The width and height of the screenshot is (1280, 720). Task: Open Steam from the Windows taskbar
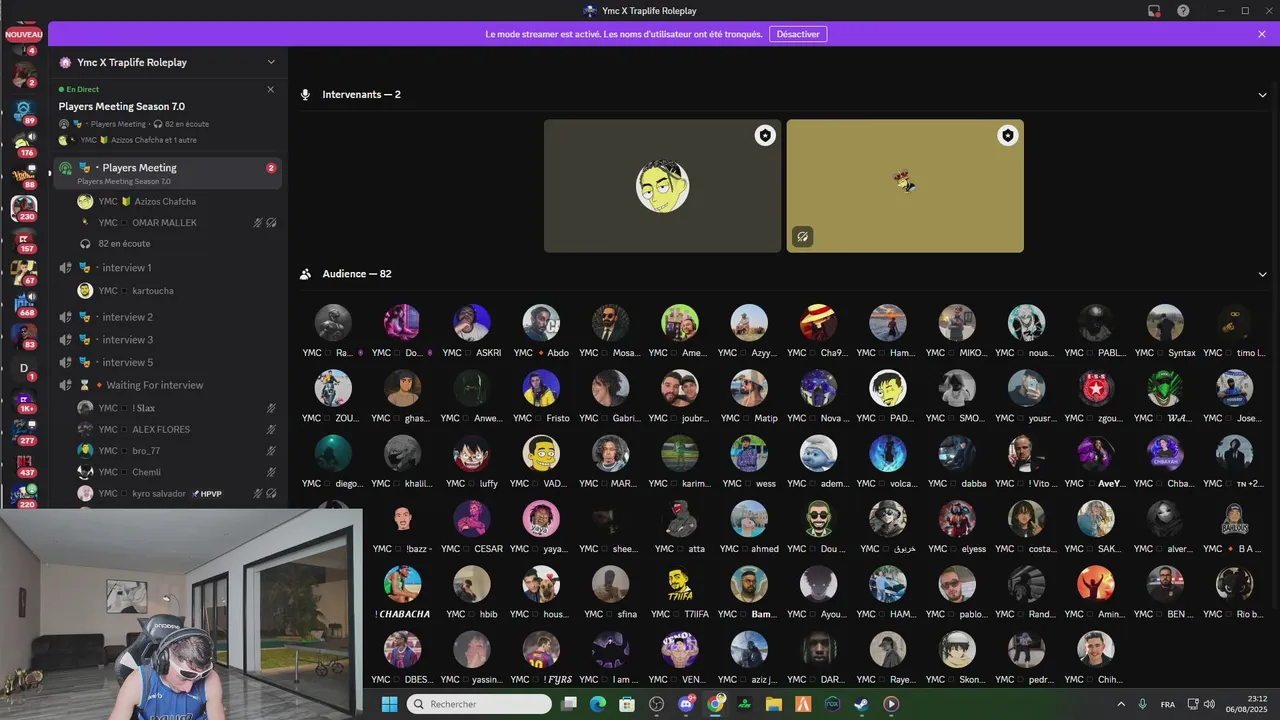click(x=861, y=704)
